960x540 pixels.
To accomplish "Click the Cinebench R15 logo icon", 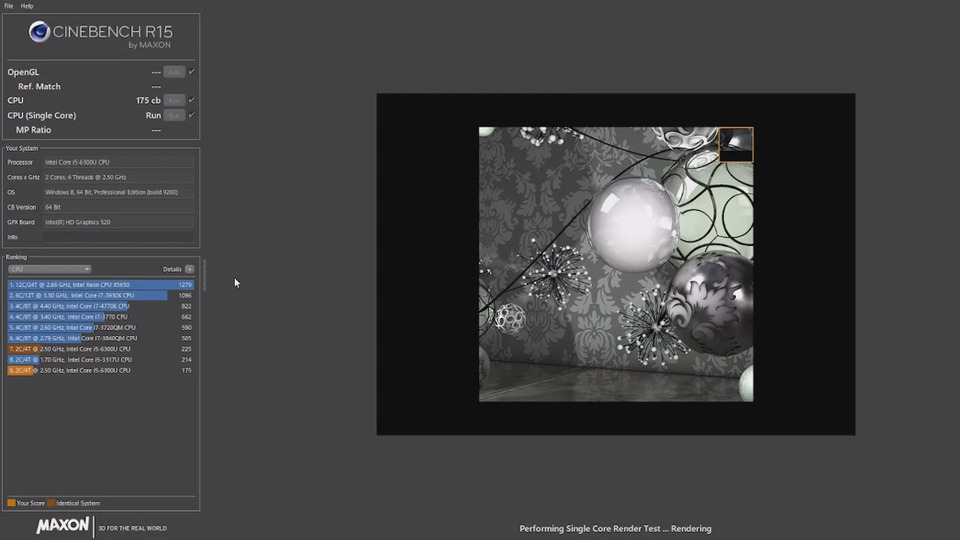I will click(x=39, y=32).
